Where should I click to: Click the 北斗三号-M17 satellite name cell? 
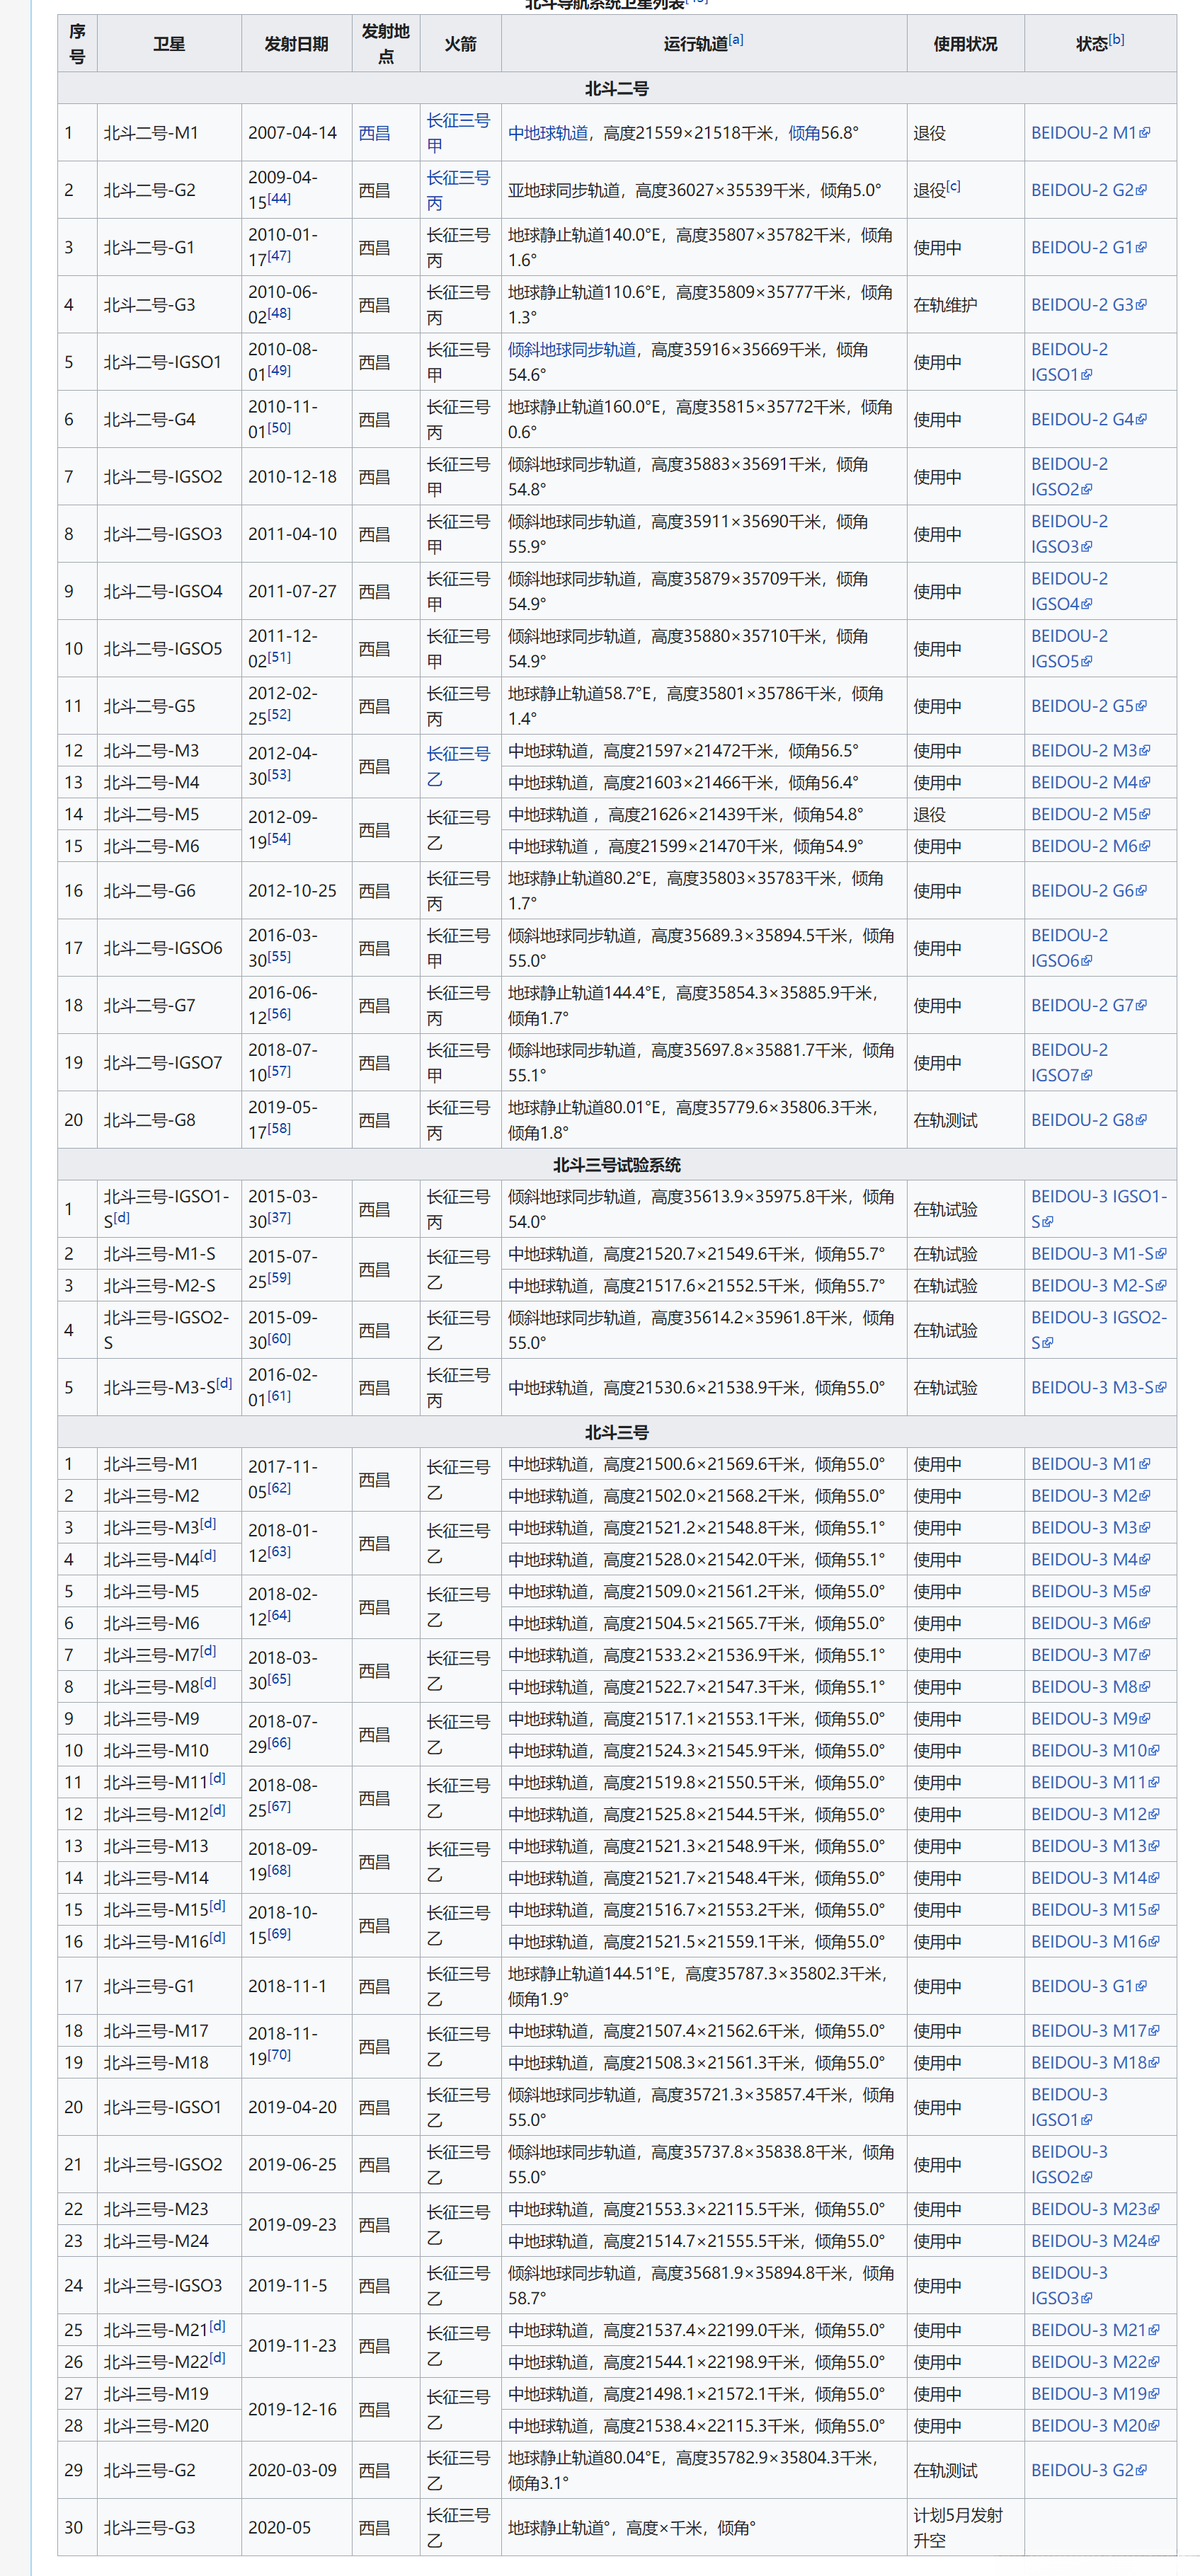tap(169, 2031)
